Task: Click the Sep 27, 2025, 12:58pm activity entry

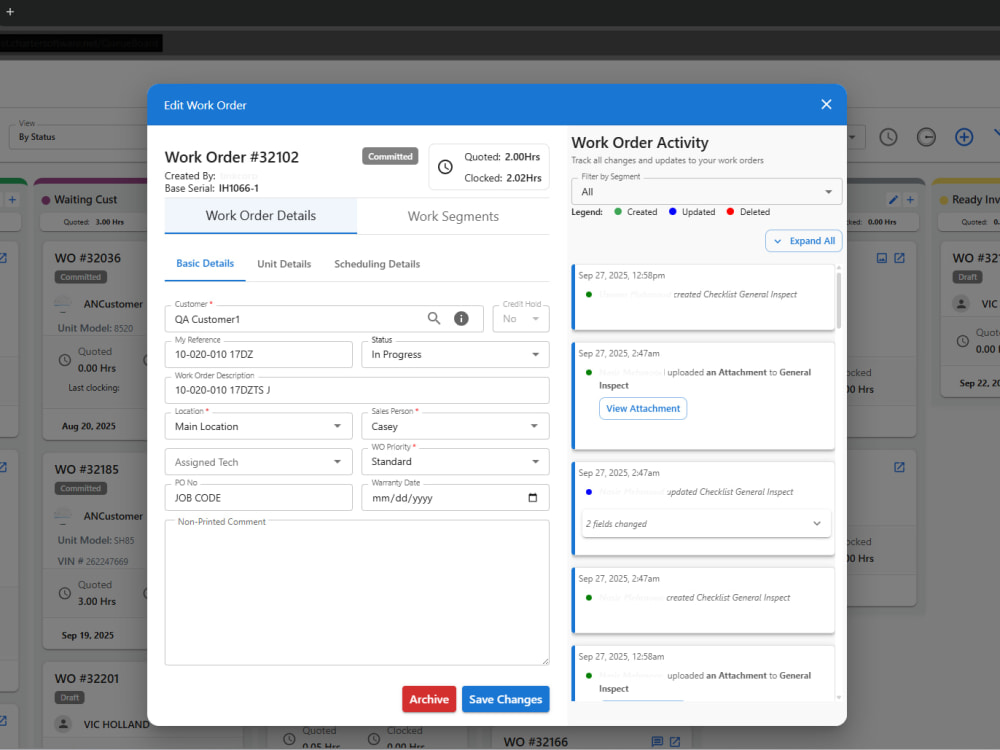Action: (704, 297)
